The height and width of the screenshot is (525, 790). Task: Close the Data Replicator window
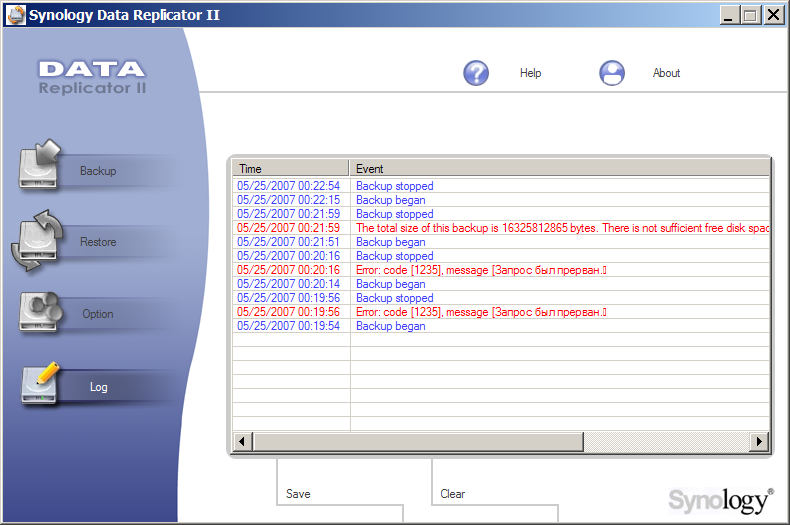click(x=773, y=15)
